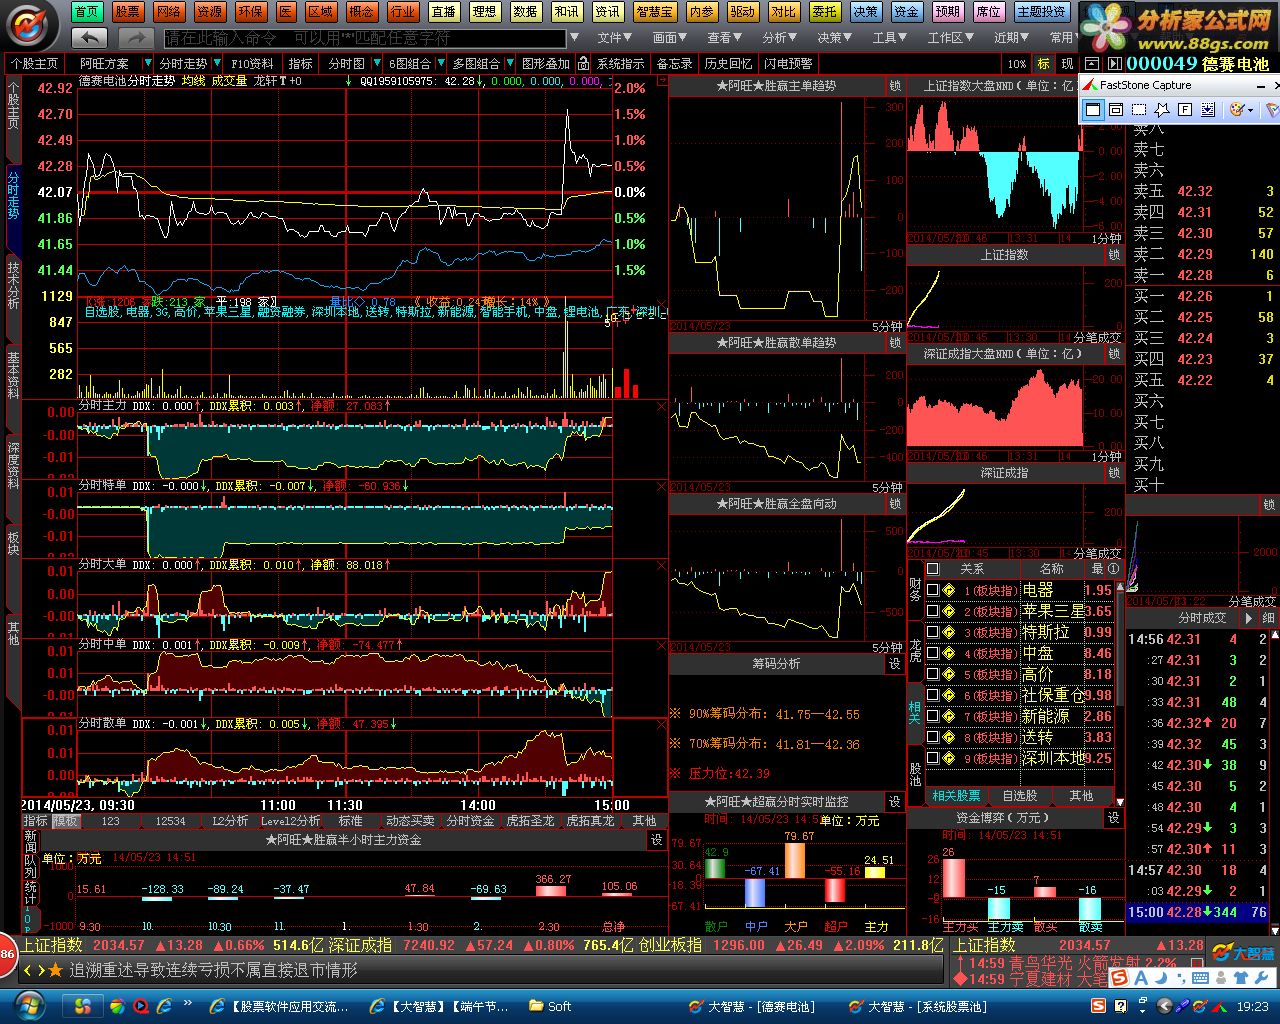Close the 分时主力 DDX indicator panel
Viewport: 1280px width, 1024px height.
tap(661, 406)
